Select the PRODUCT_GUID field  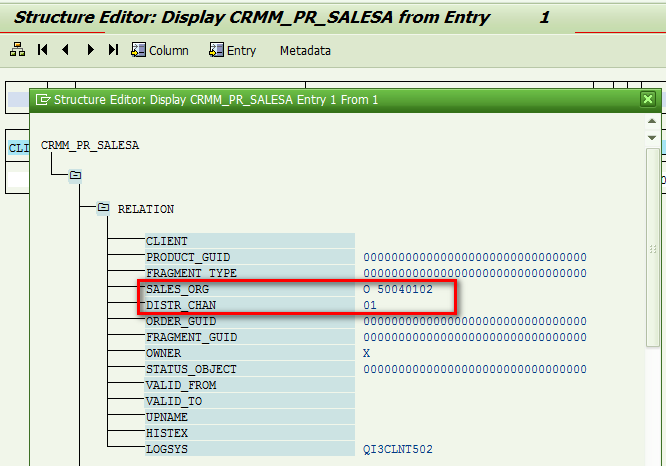(250, 257)
